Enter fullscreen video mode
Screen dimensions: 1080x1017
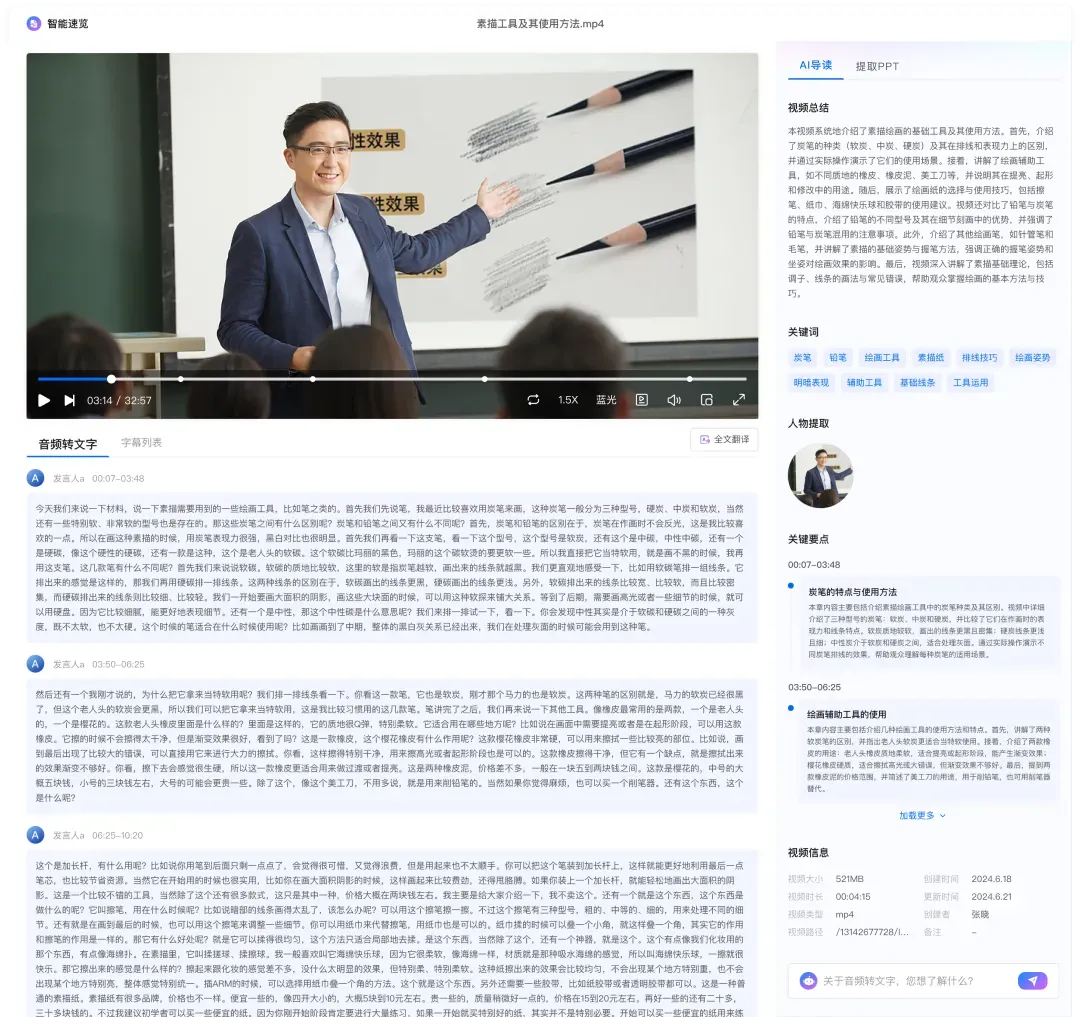(x=739, y=400)
